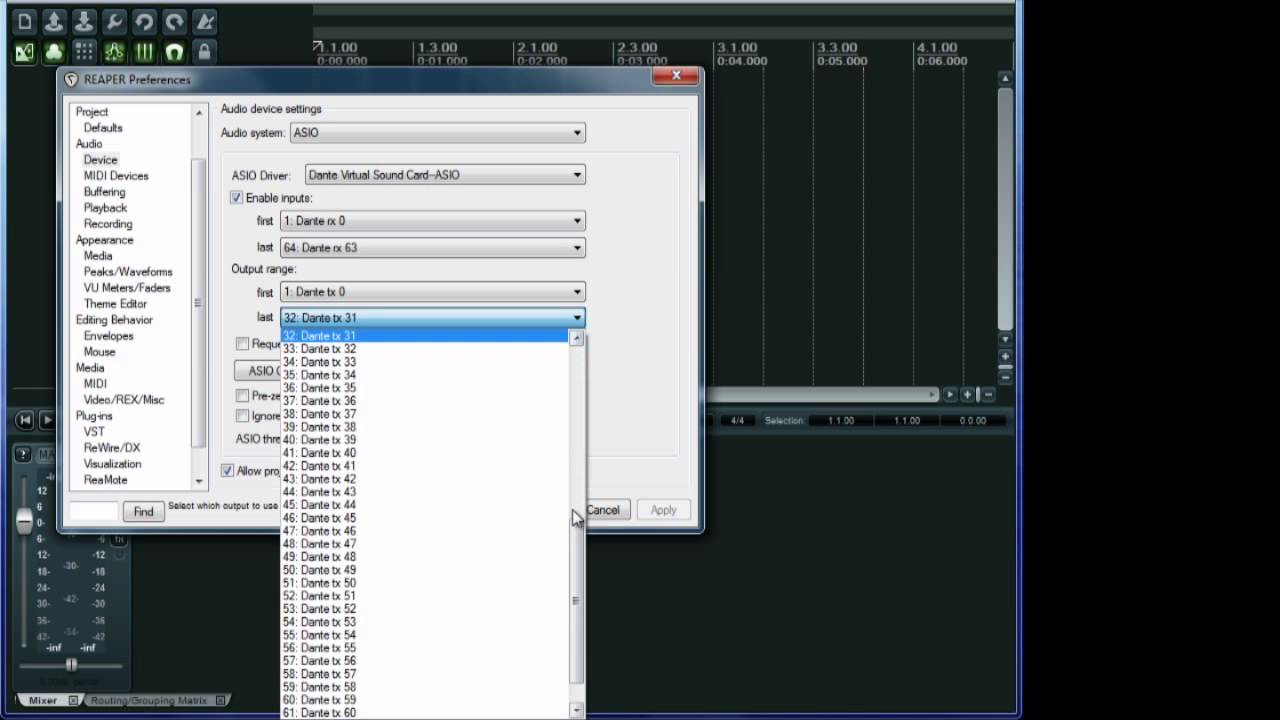1280x720 pixels.
Task: Open the ASIO Driver dropdown
Action: 445,175
